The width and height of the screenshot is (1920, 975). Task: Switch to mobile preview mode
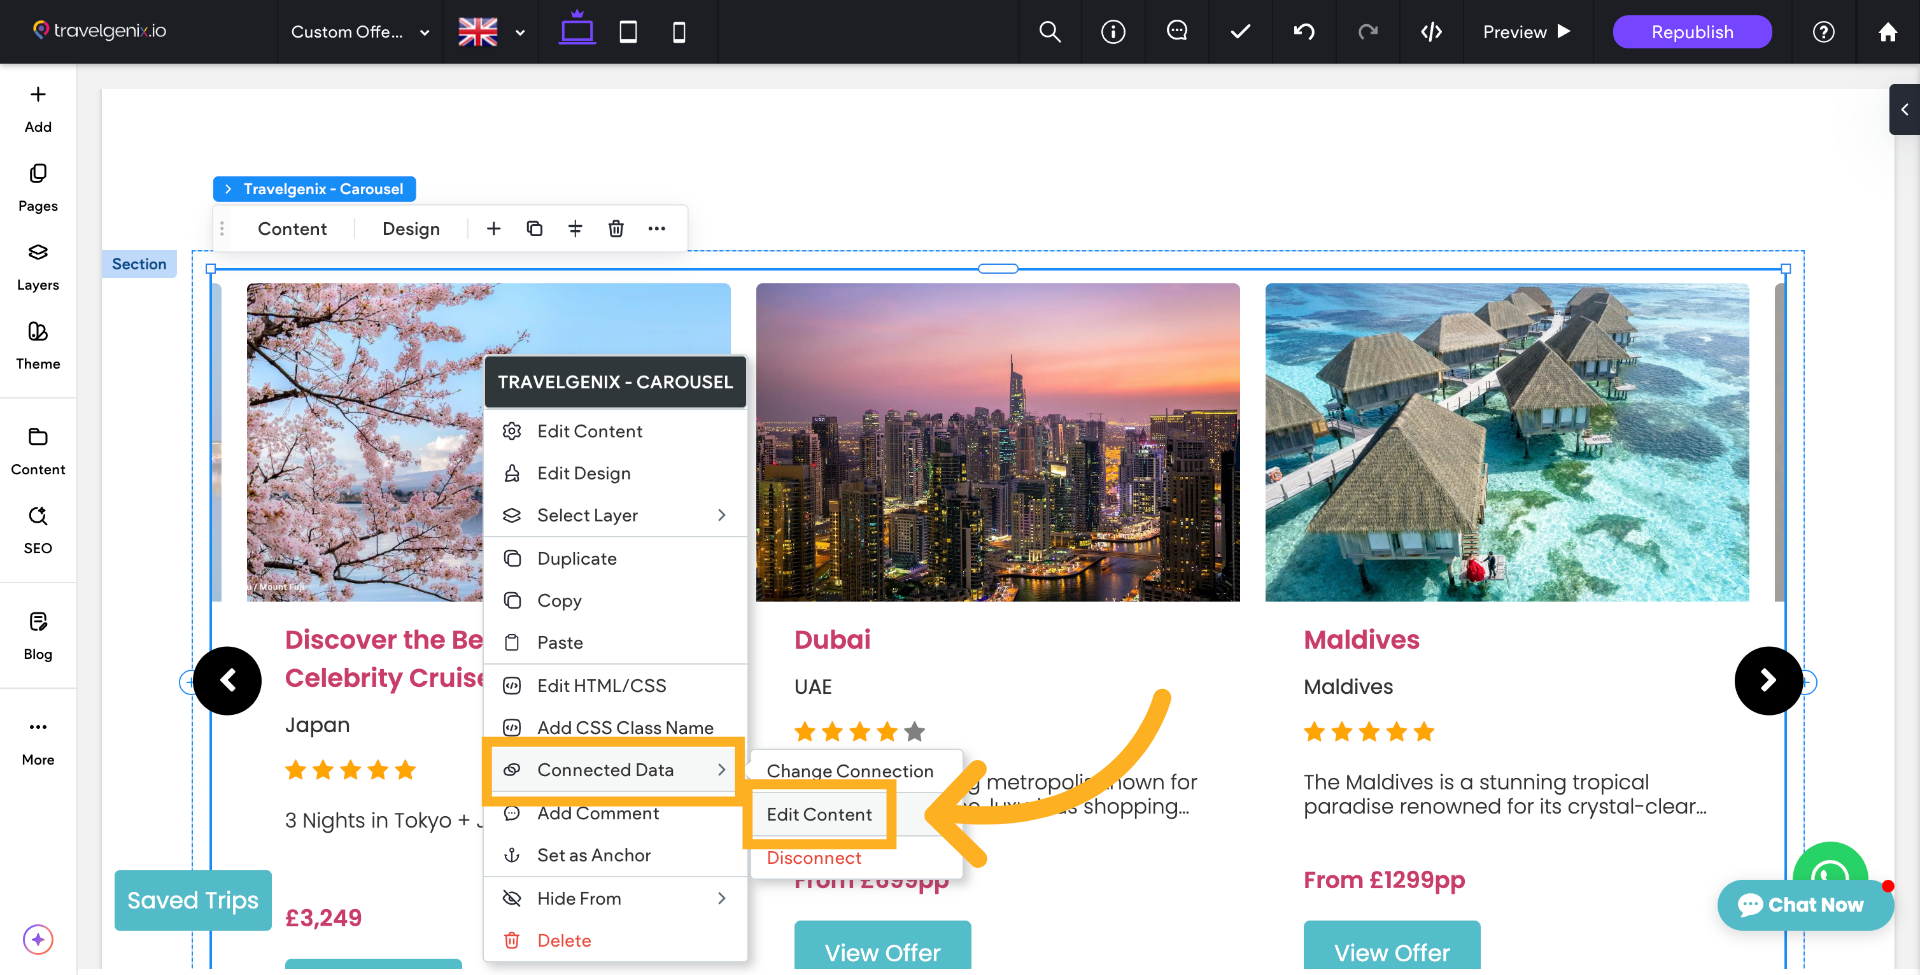(x=679, y=31)
